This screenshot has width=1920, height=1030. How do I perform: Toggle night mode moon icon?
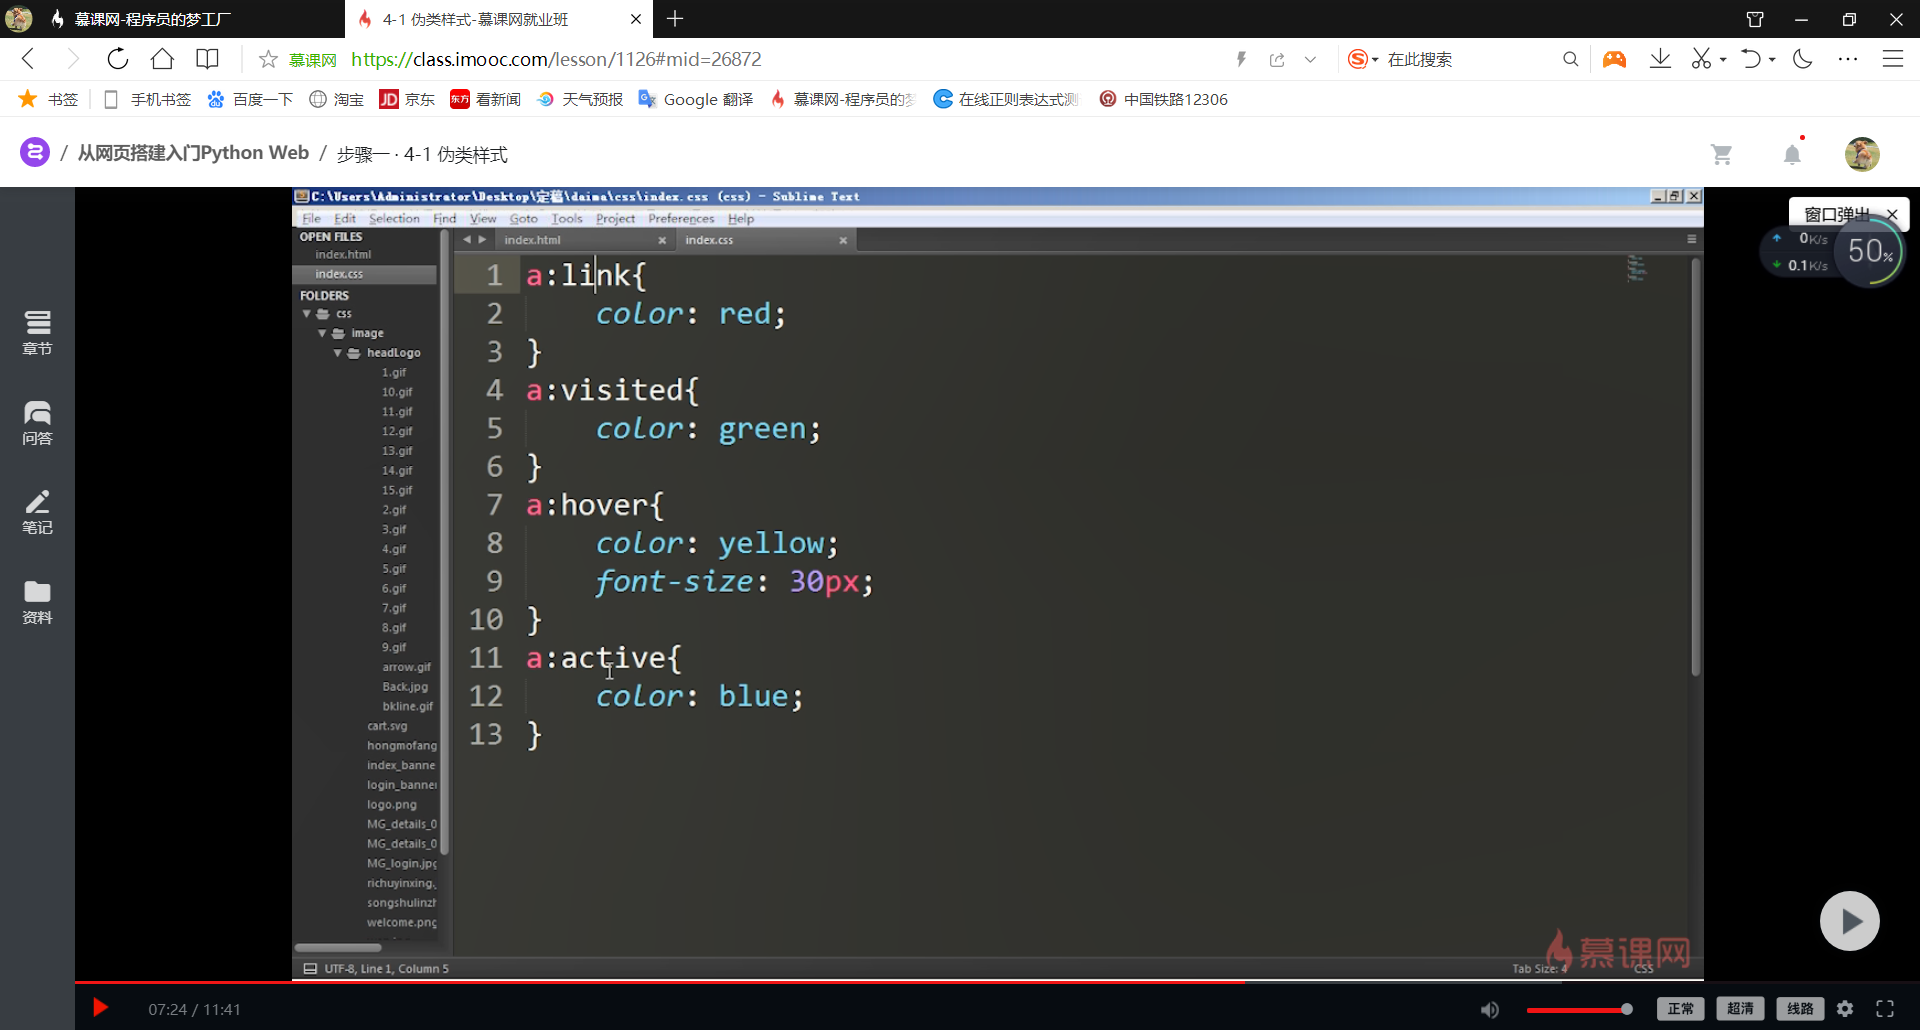(1803, 59)
